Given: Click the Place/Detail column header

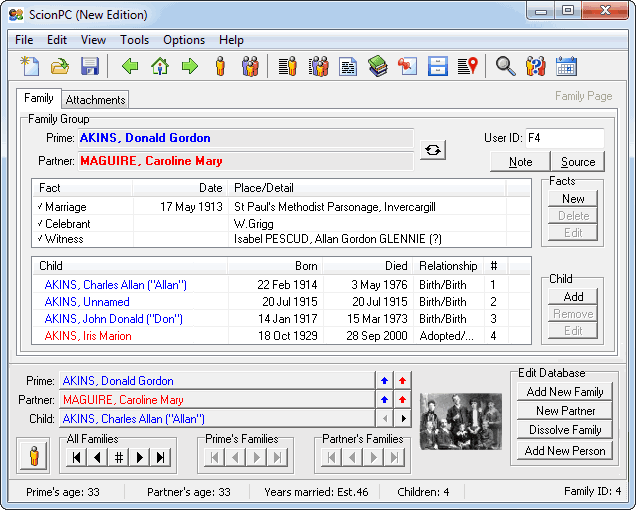Looking at the screenshot, I should pyautogui.click(x=367, y=188).
